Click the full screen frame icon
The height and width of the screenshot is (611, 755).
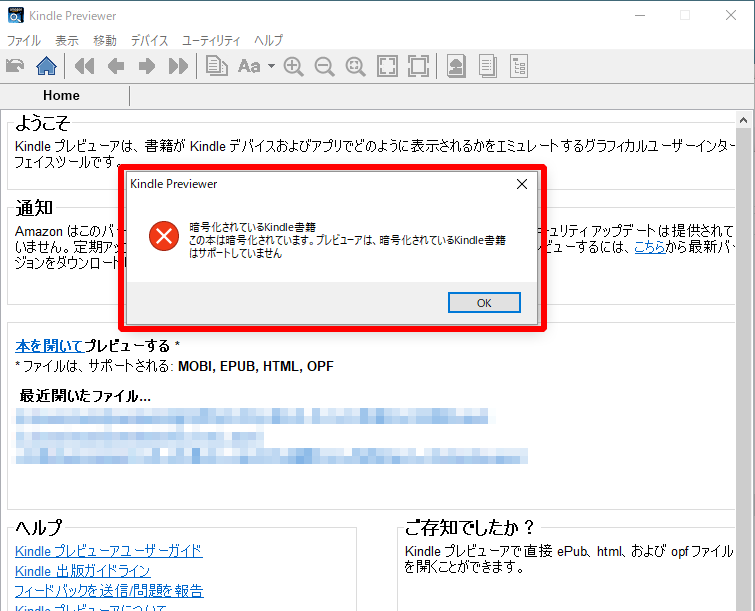(x=418, y=66)
